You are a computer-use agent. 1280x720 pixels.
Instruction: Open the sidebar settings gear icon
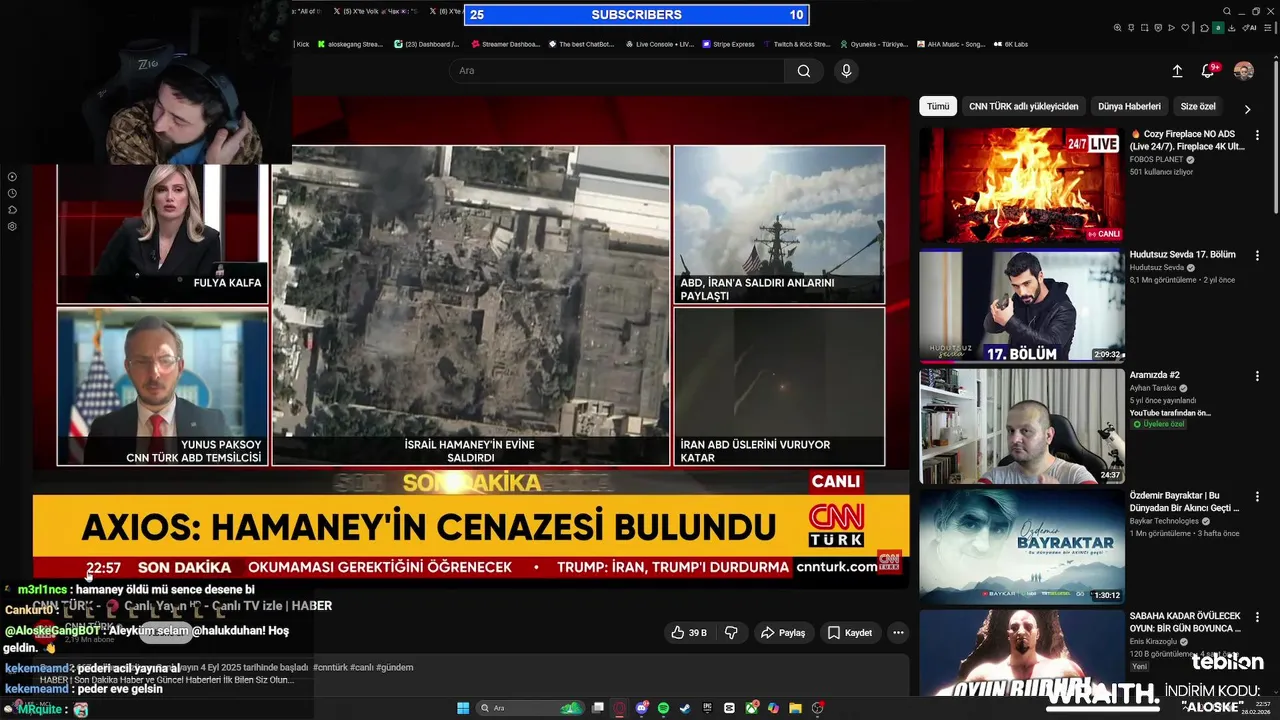(x=12, y=226)
